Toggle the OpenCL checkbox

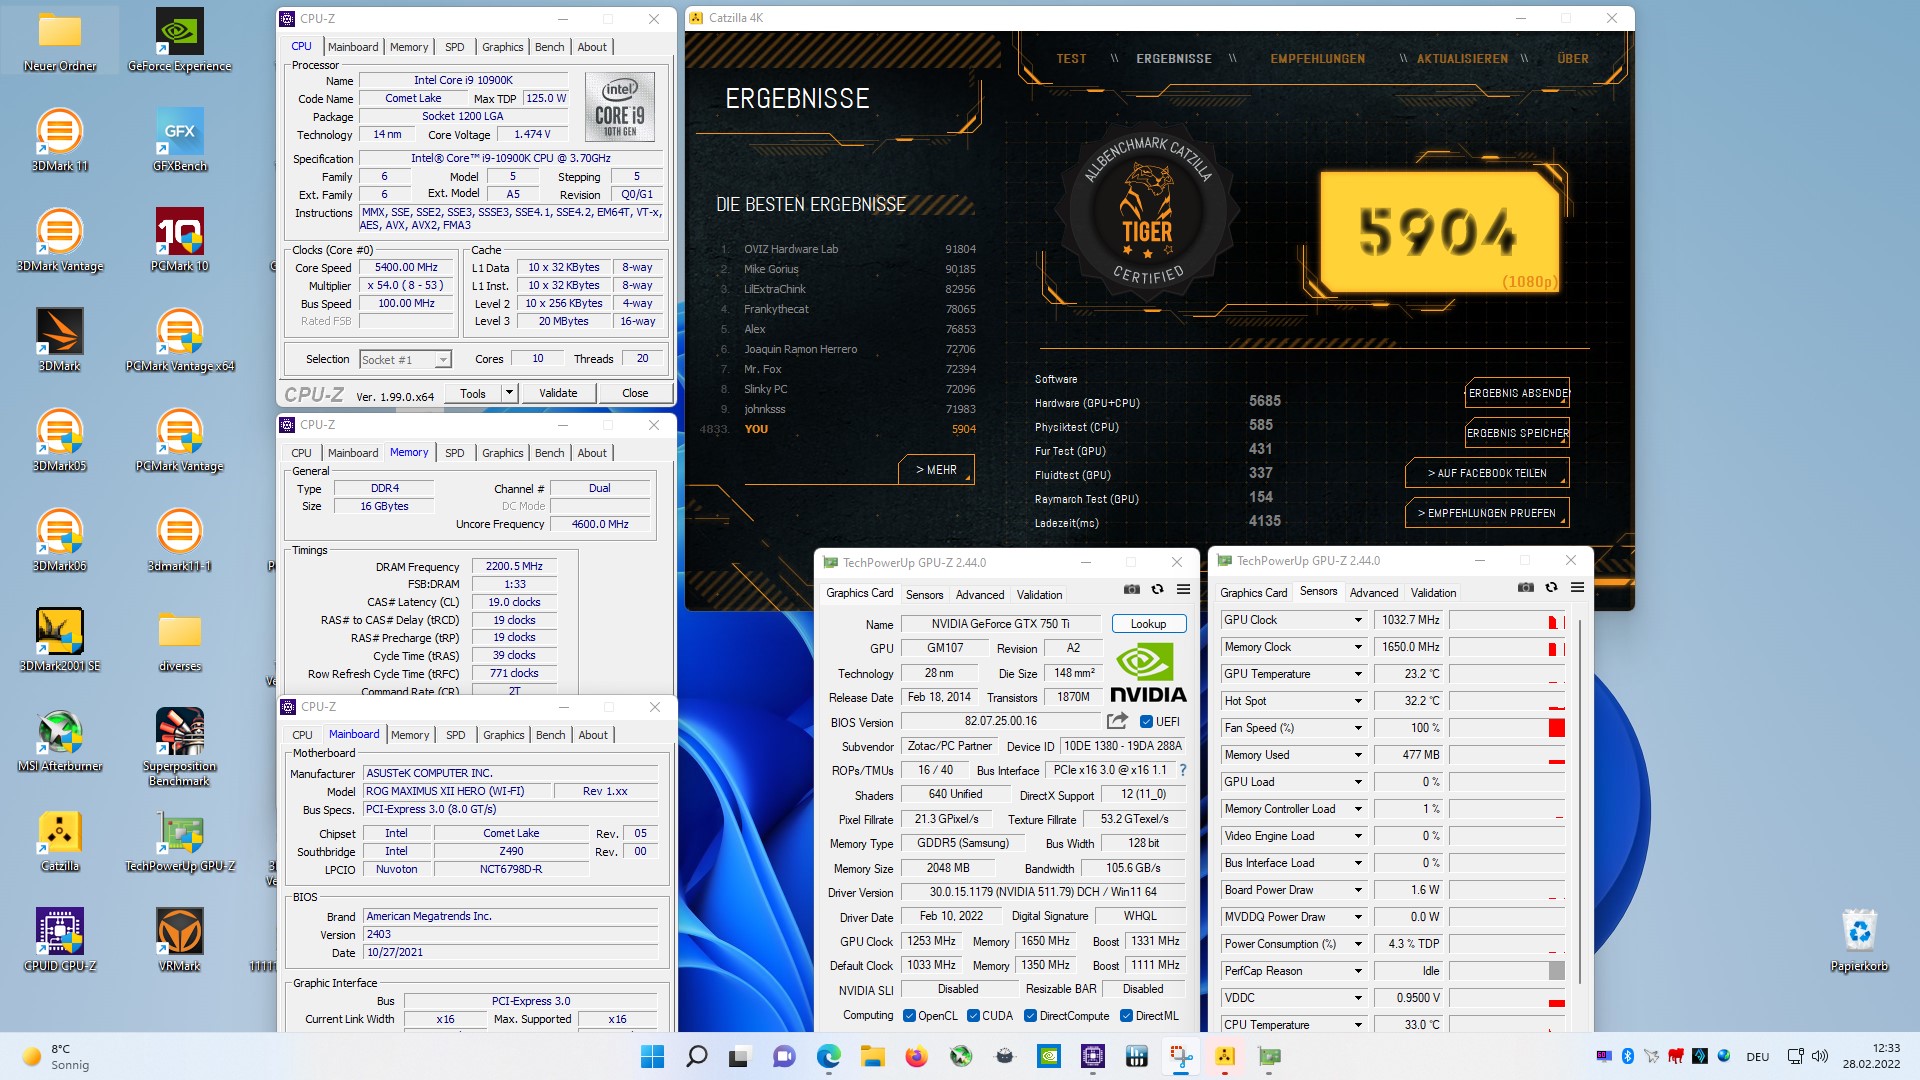[x=909, y=1016]
